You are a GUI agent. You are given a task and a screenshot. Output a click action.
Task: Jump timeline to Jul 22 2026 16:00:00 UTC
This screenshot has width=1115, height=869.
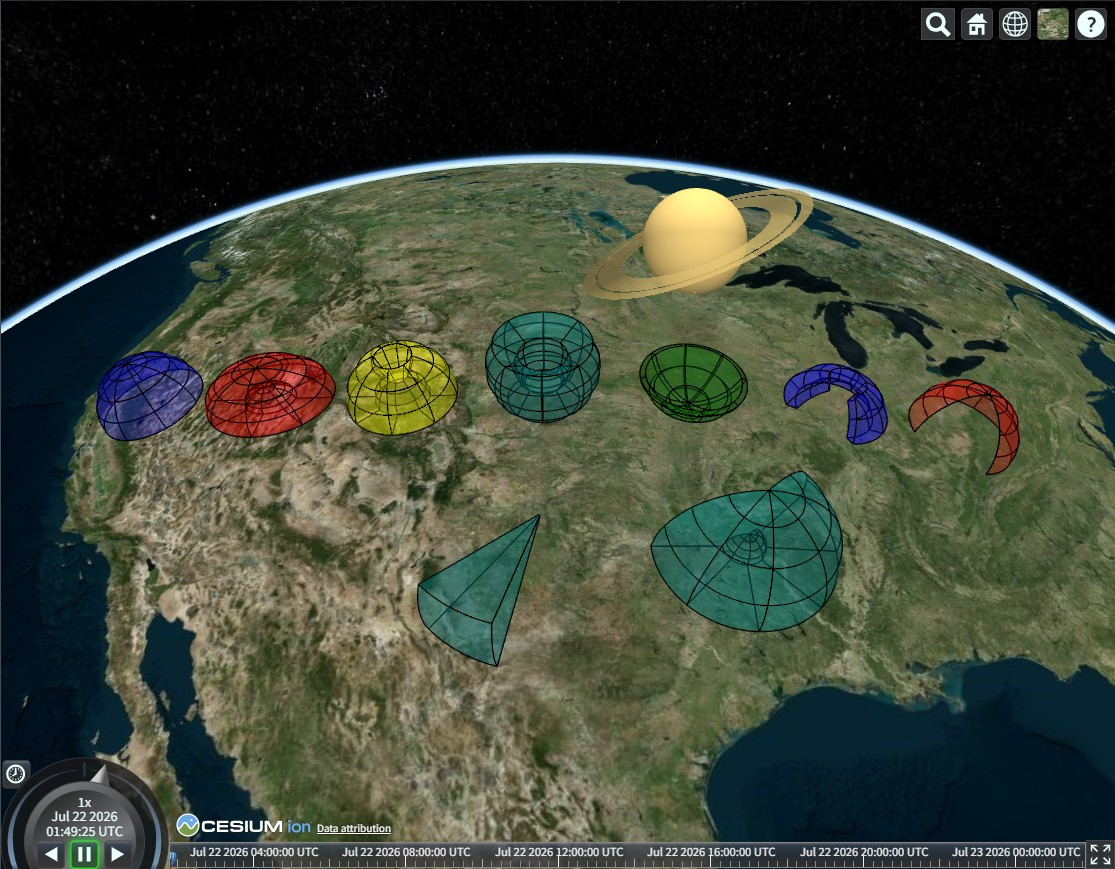[x=711, y=851]
